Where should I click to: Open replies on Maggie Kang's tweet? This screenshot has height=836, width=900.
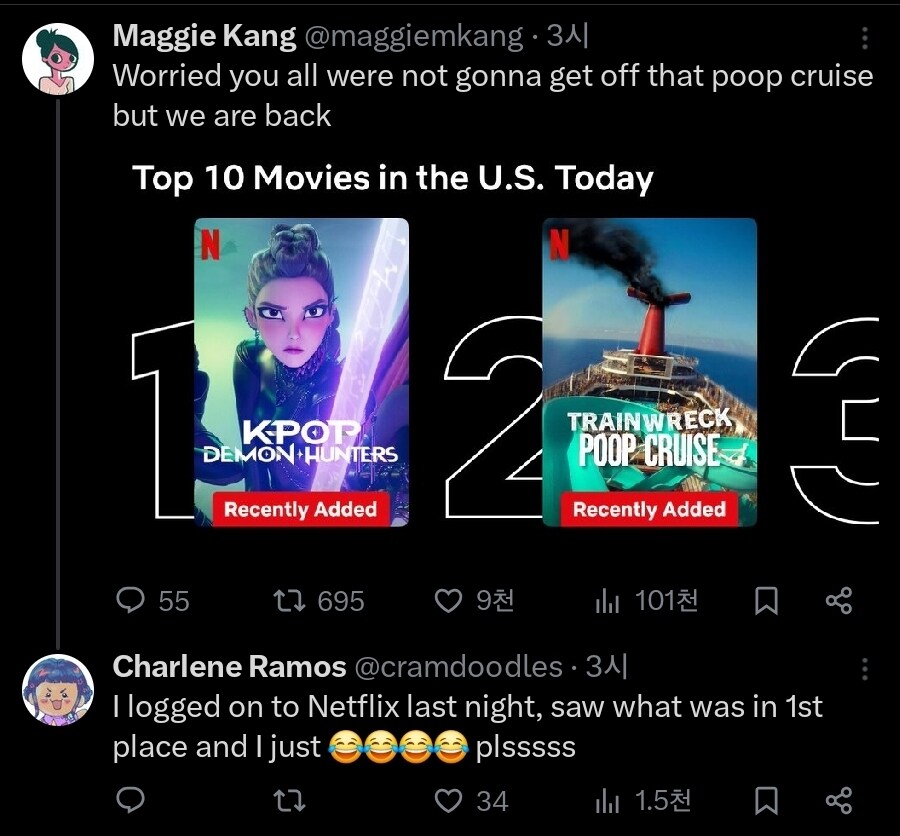[x=152, y=601]
